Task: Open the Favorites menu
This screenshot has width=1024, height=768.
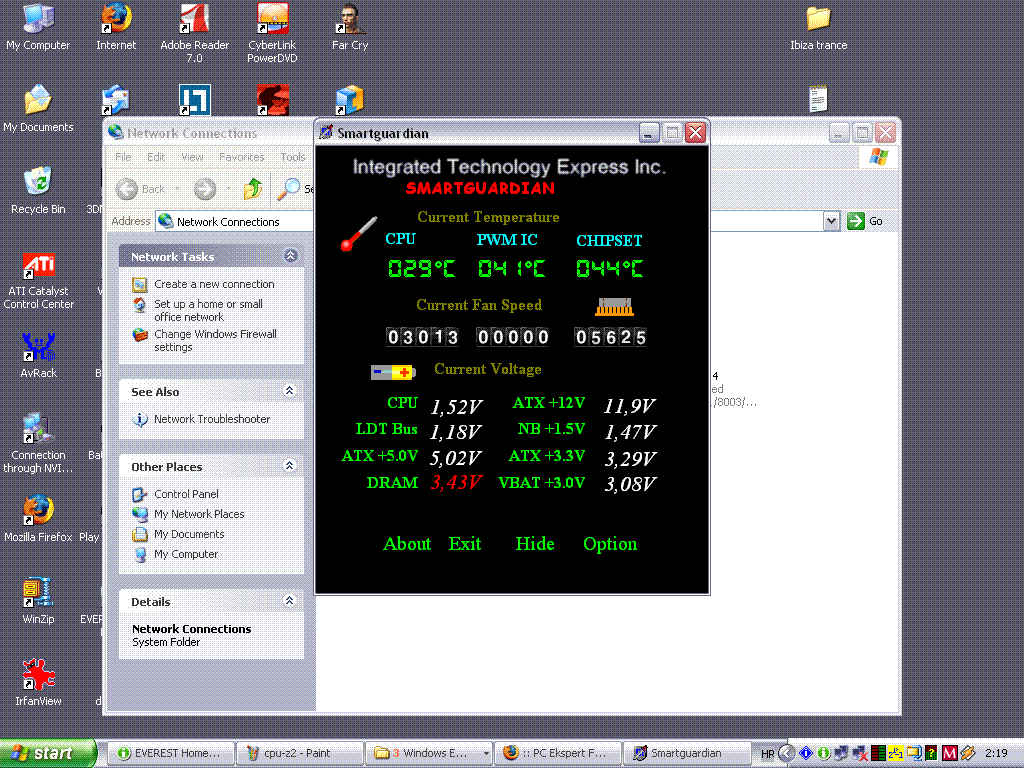Action: coord(242,157)
